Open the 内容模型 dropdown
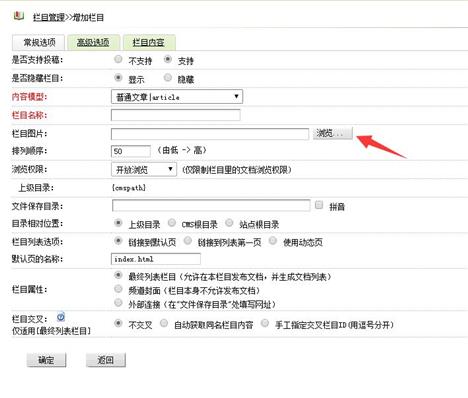Image resolution: width=468 pixels, height=398 pixels. pyautogui.click(x=177, y=97)
